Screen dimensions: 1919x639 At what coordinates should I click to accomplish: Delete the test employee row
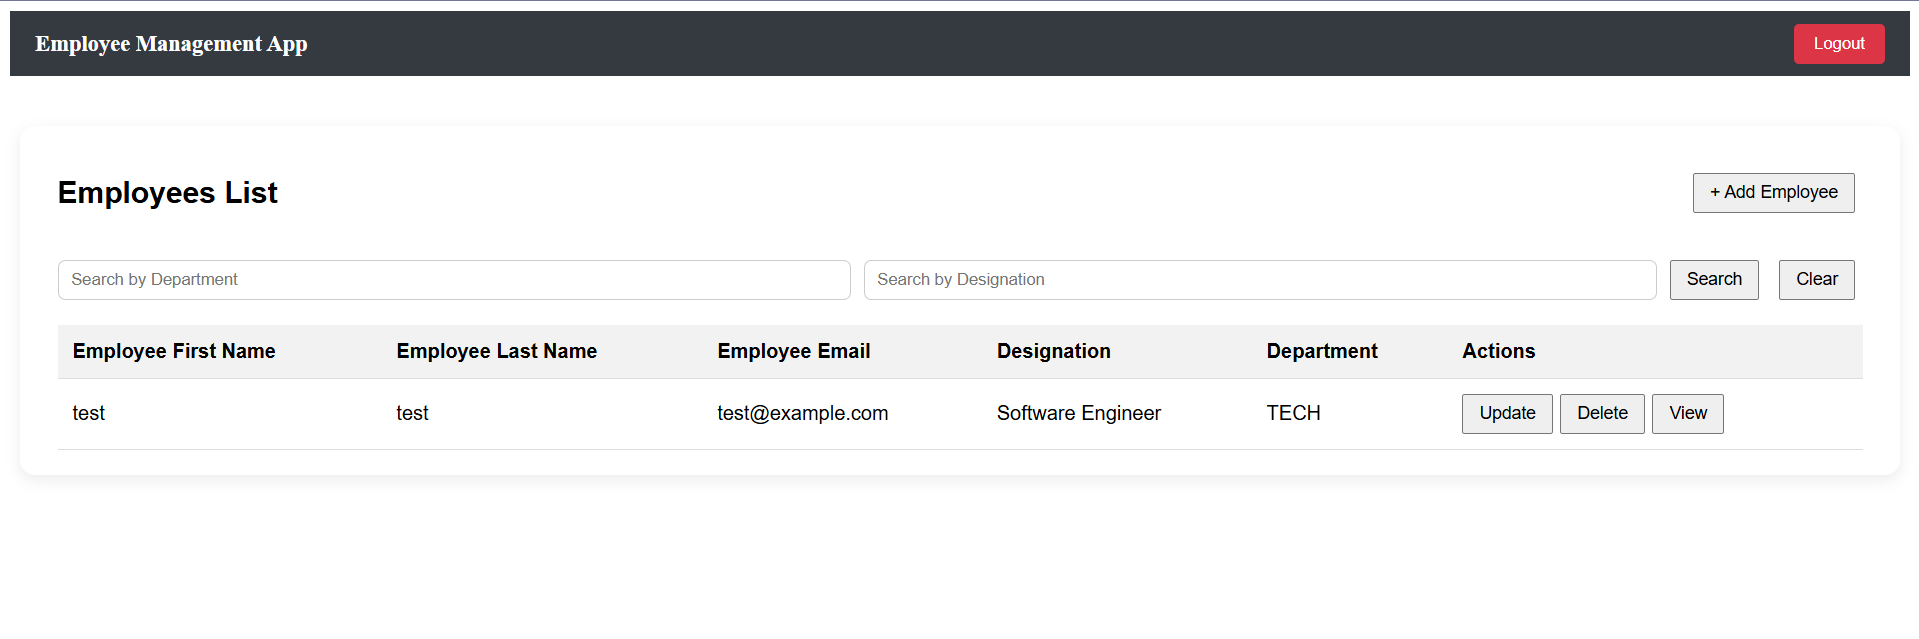(x=1602, y=414)
